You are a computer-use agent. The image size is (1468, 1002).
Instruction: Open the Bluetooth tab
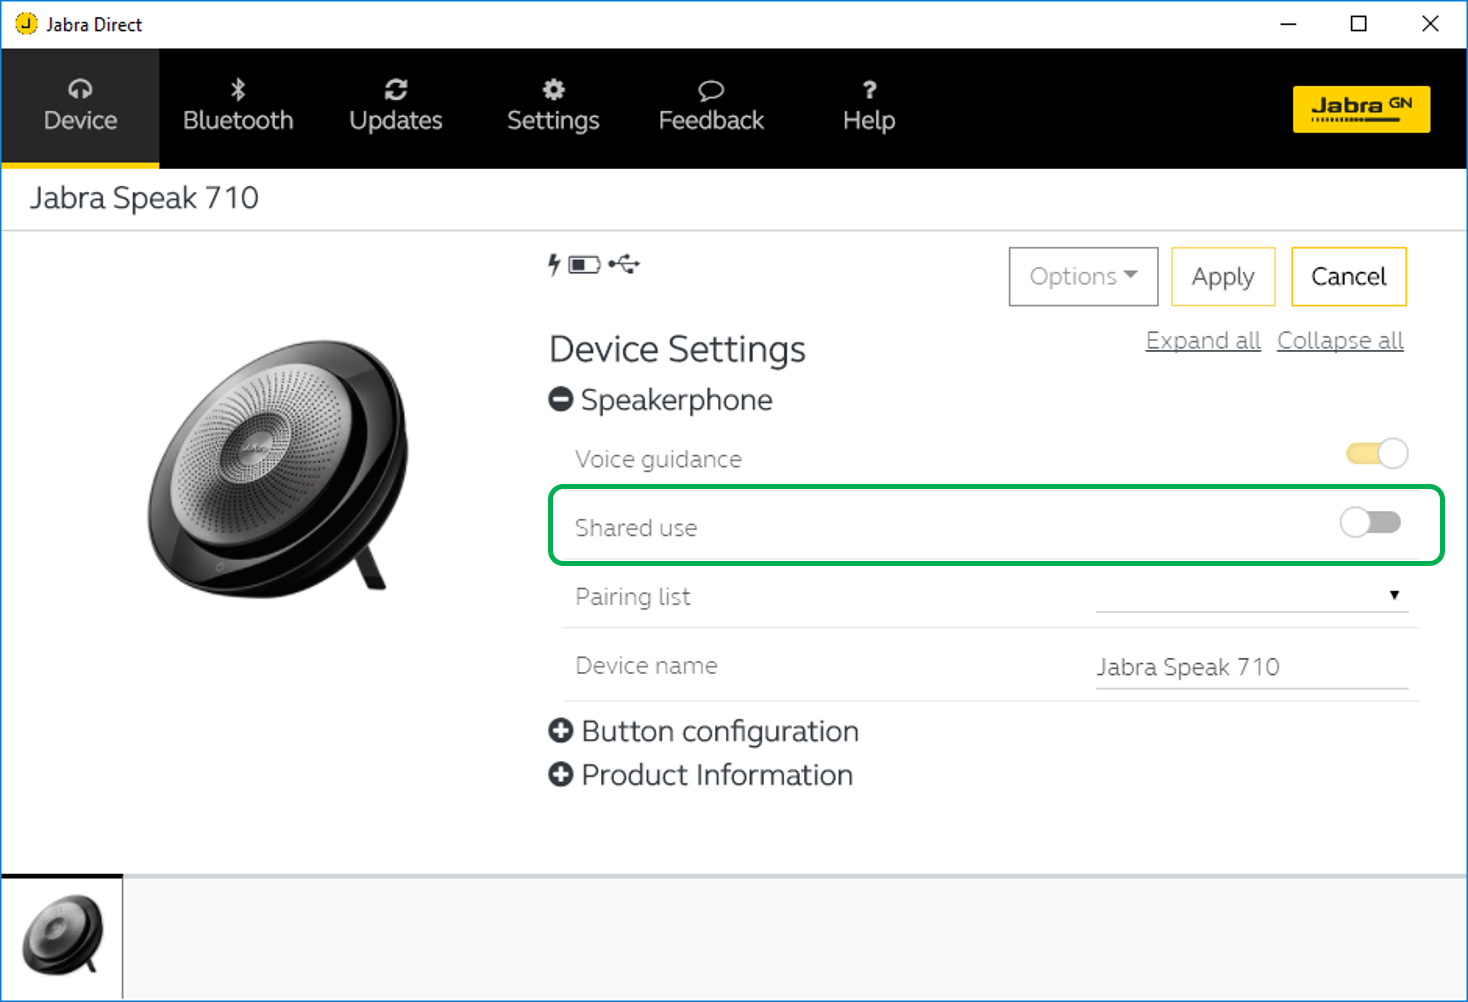[238, 107]
